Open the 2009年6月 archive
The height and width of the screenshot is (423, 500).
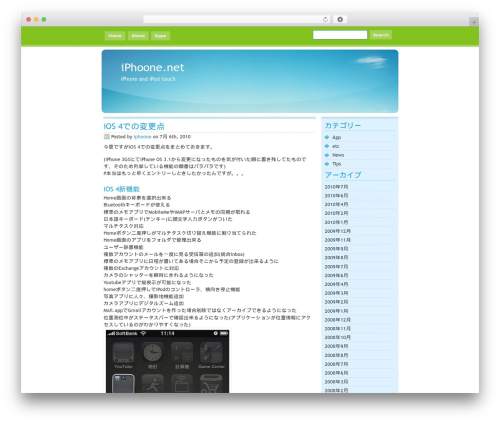336,275
